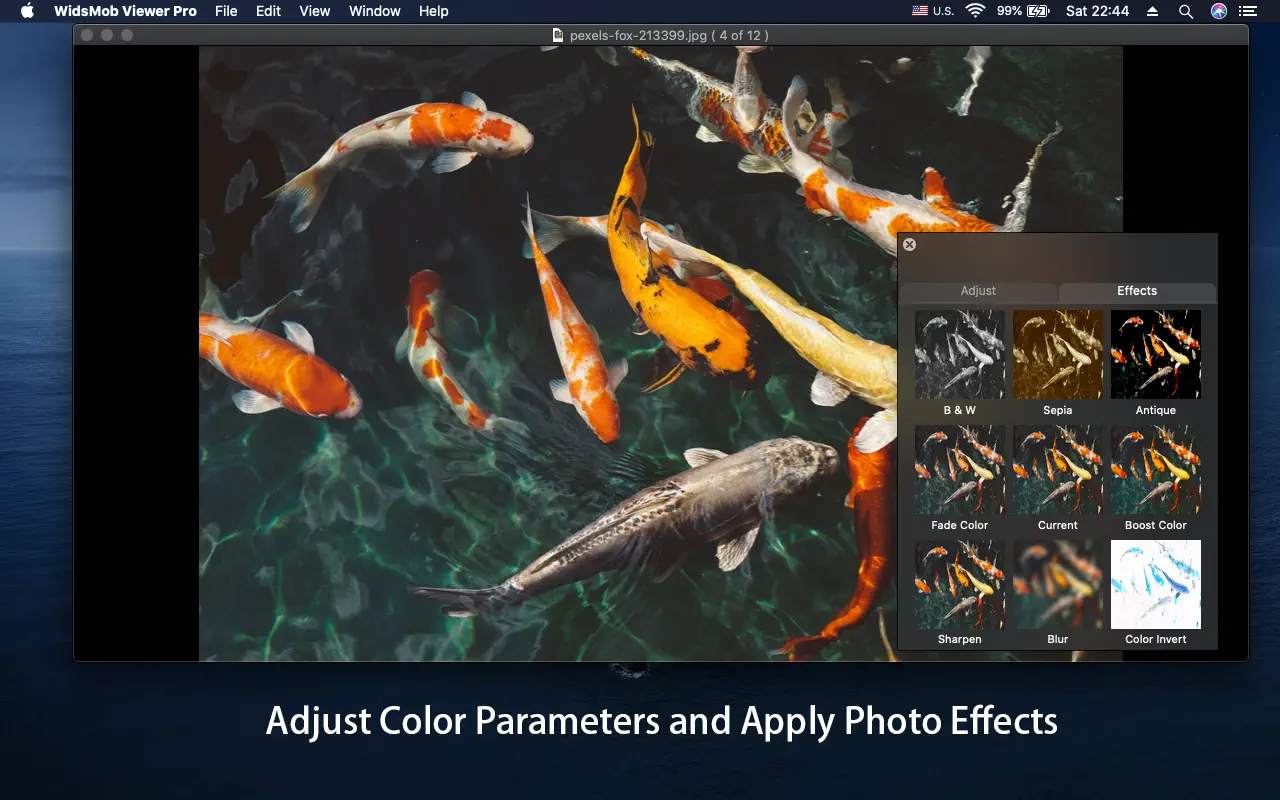Open Siri from the menu bar
This screenshot has height=800, width=1280.
(1218, 11)
